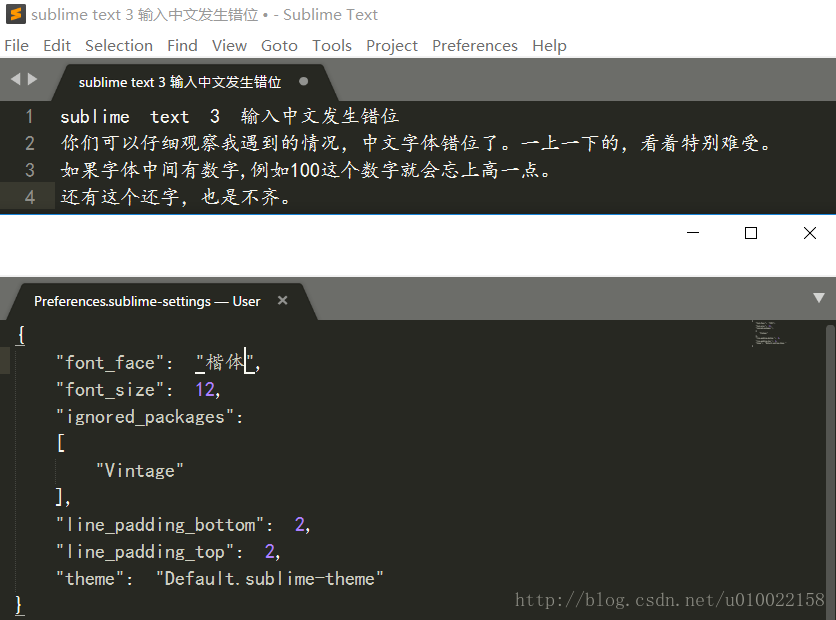Maximize the settings window
Image resolution: width=836 pixels, height=620 pixels.
(751, 233)
